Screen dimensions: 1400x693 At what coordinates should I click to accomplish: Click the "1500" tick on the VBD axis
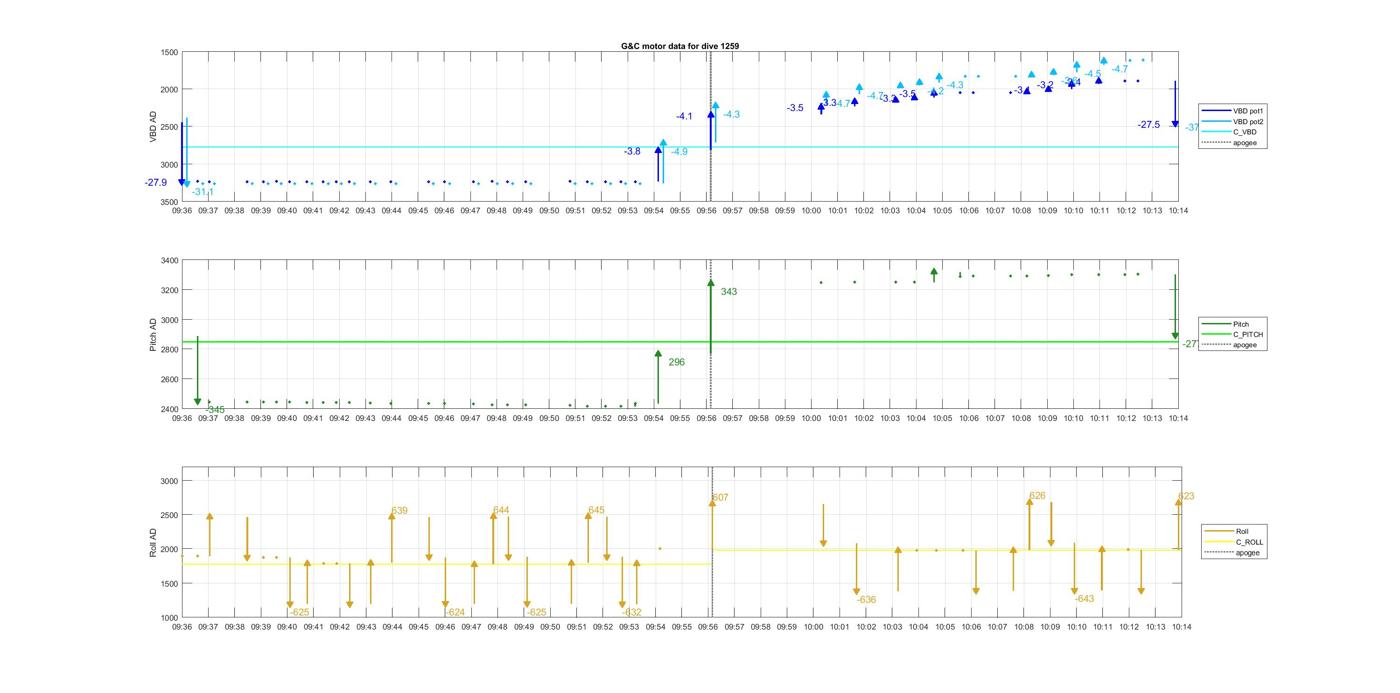click(x=169, y=52)
